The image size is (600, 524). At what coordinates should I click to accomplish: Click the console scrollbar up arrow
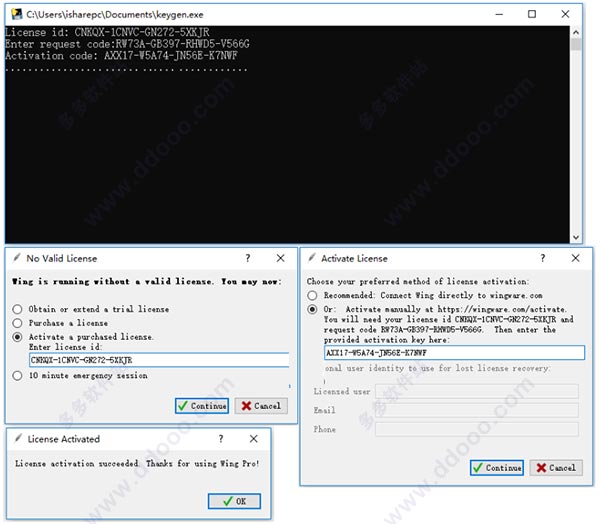576,32
